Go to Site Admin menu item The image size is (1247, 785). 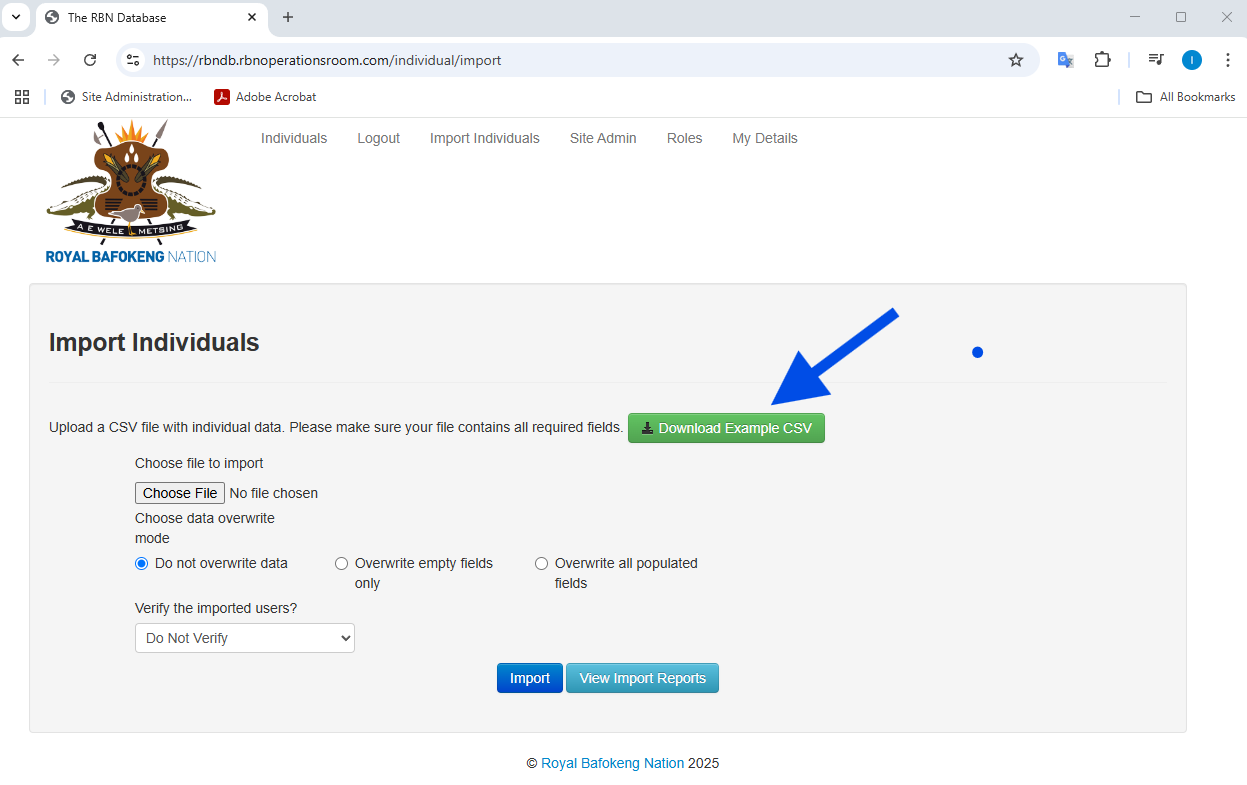pyautogui.click(x=603, y=138)
